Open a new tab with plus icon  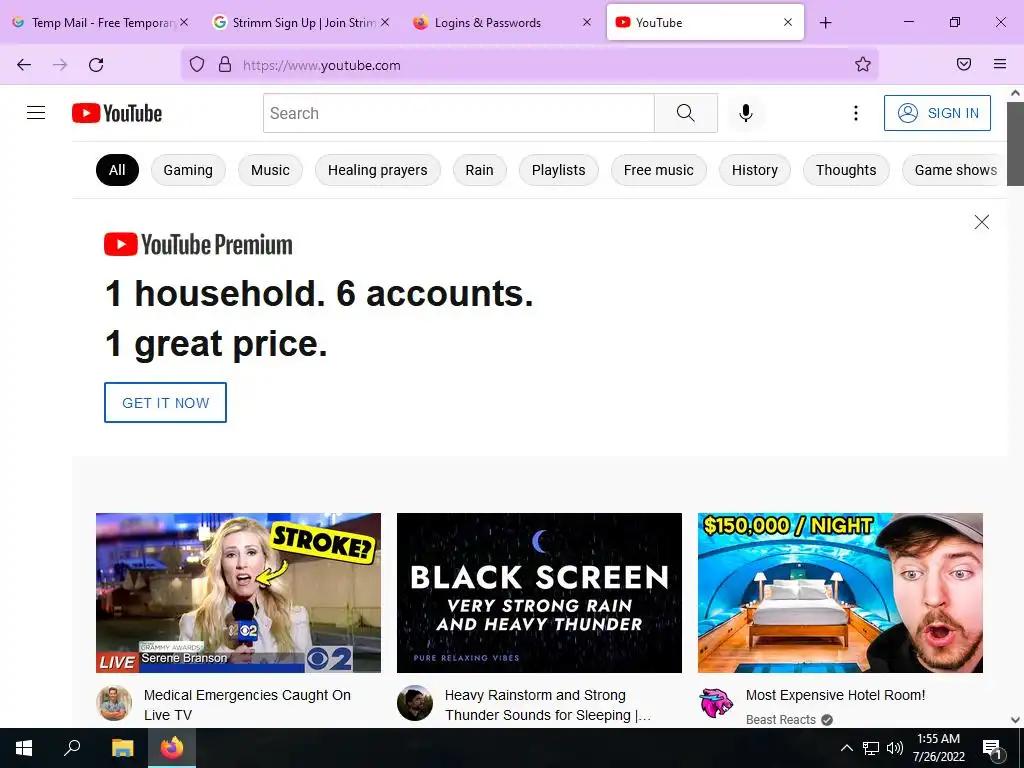825,23
